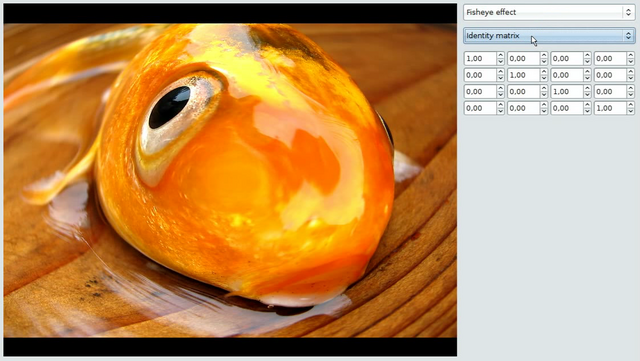This screenshot has width=640, height=361.
Task: Focus the matrix field row 3, column 2
Action: tap(523, 91)
